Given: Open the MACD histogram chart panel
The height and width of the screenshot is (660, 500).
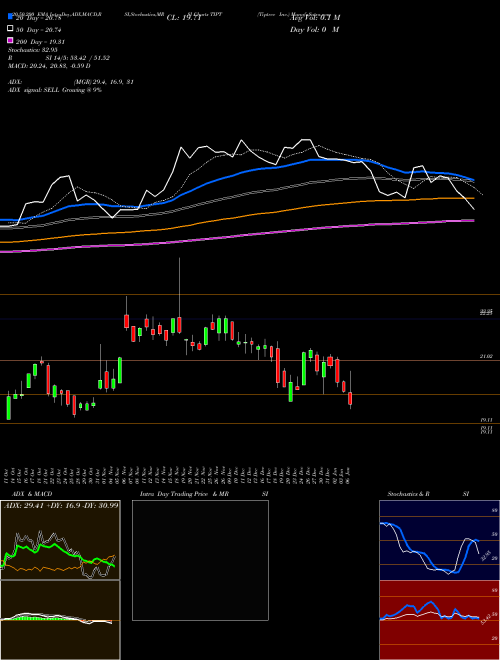Looking at the screenshot, I should pyautogui.click(x=60, y=620).
